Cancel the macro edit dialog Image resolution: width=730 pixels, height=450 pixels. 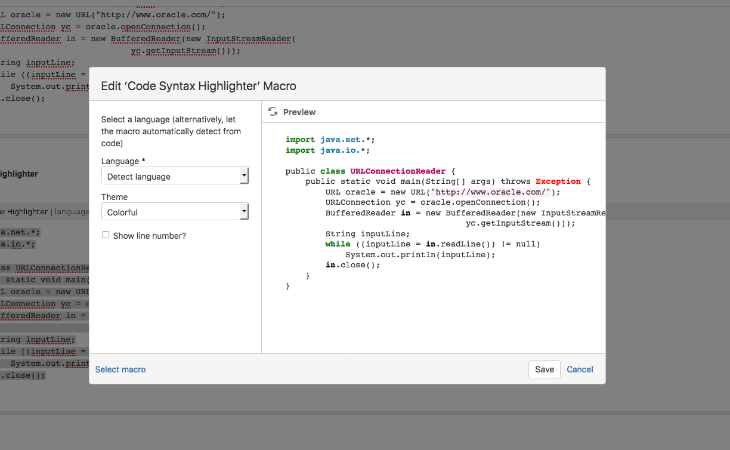point(580,369)
